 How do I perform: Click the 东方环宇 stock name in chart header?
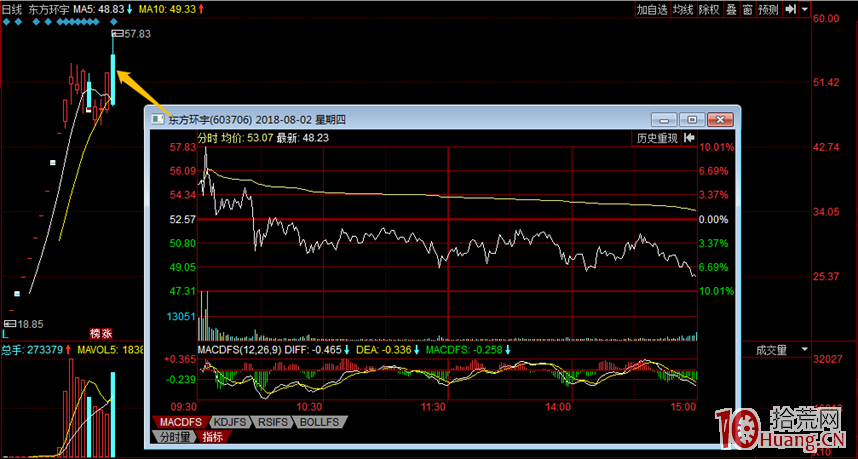[x=48, y=9]
